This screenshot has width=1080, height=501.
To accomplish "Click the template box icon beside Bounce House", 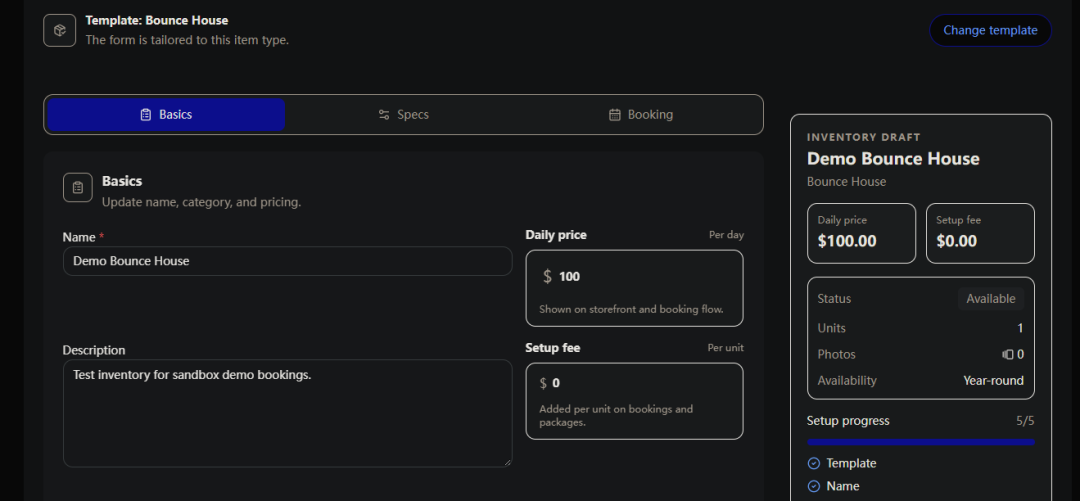I will 59,30.
